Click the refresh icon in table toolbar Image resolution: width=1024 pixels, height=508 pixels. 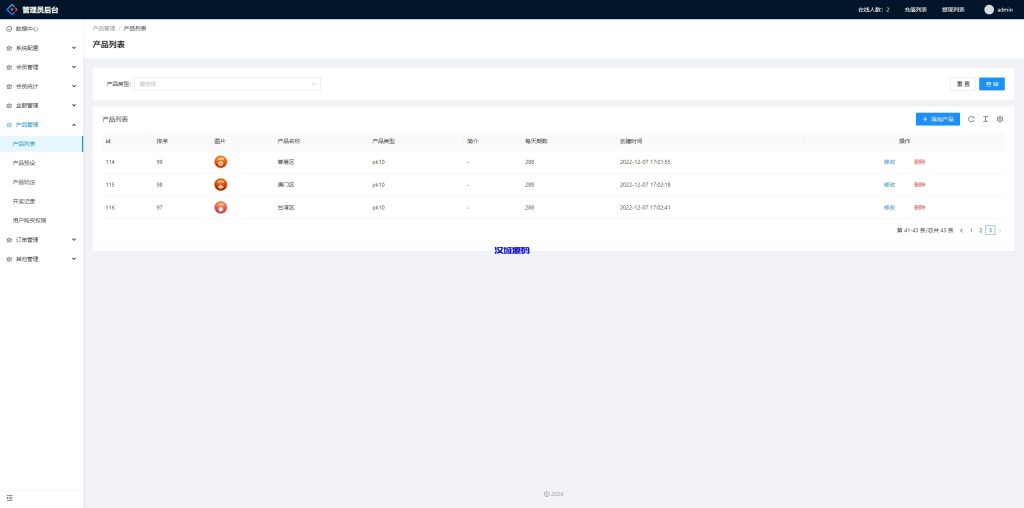[970, 119]
